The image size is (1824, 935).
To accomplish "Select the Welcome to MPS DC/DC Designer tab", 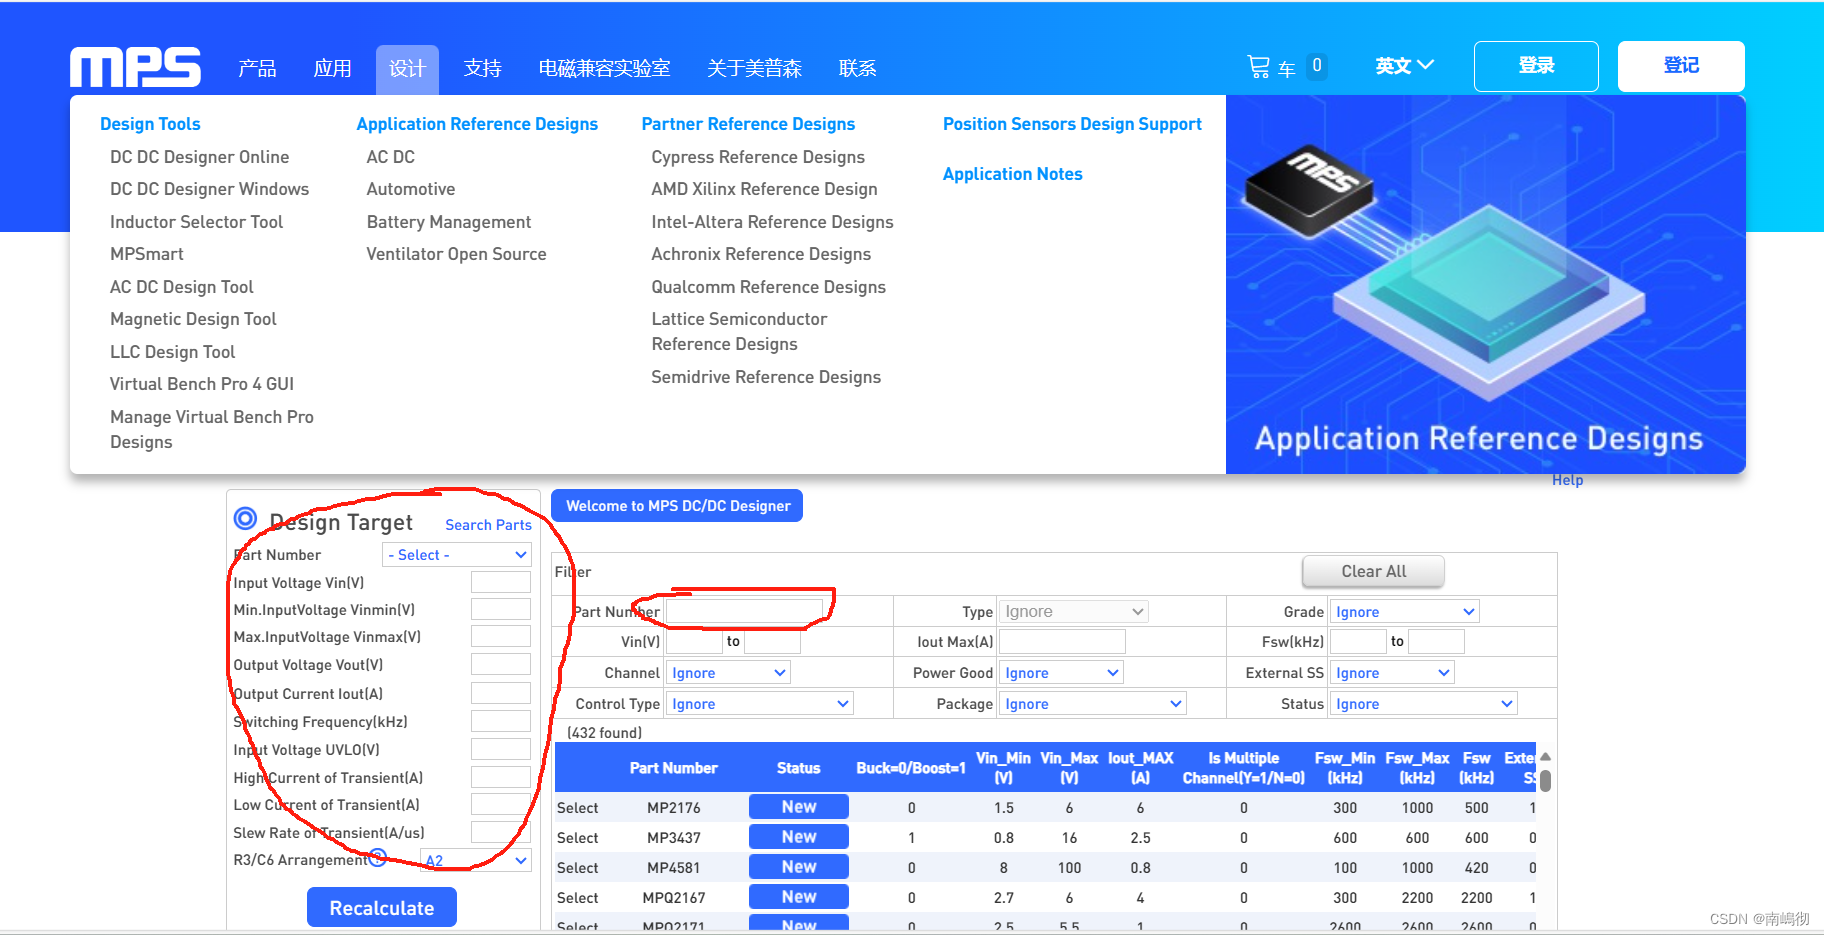I will point(678,506).
